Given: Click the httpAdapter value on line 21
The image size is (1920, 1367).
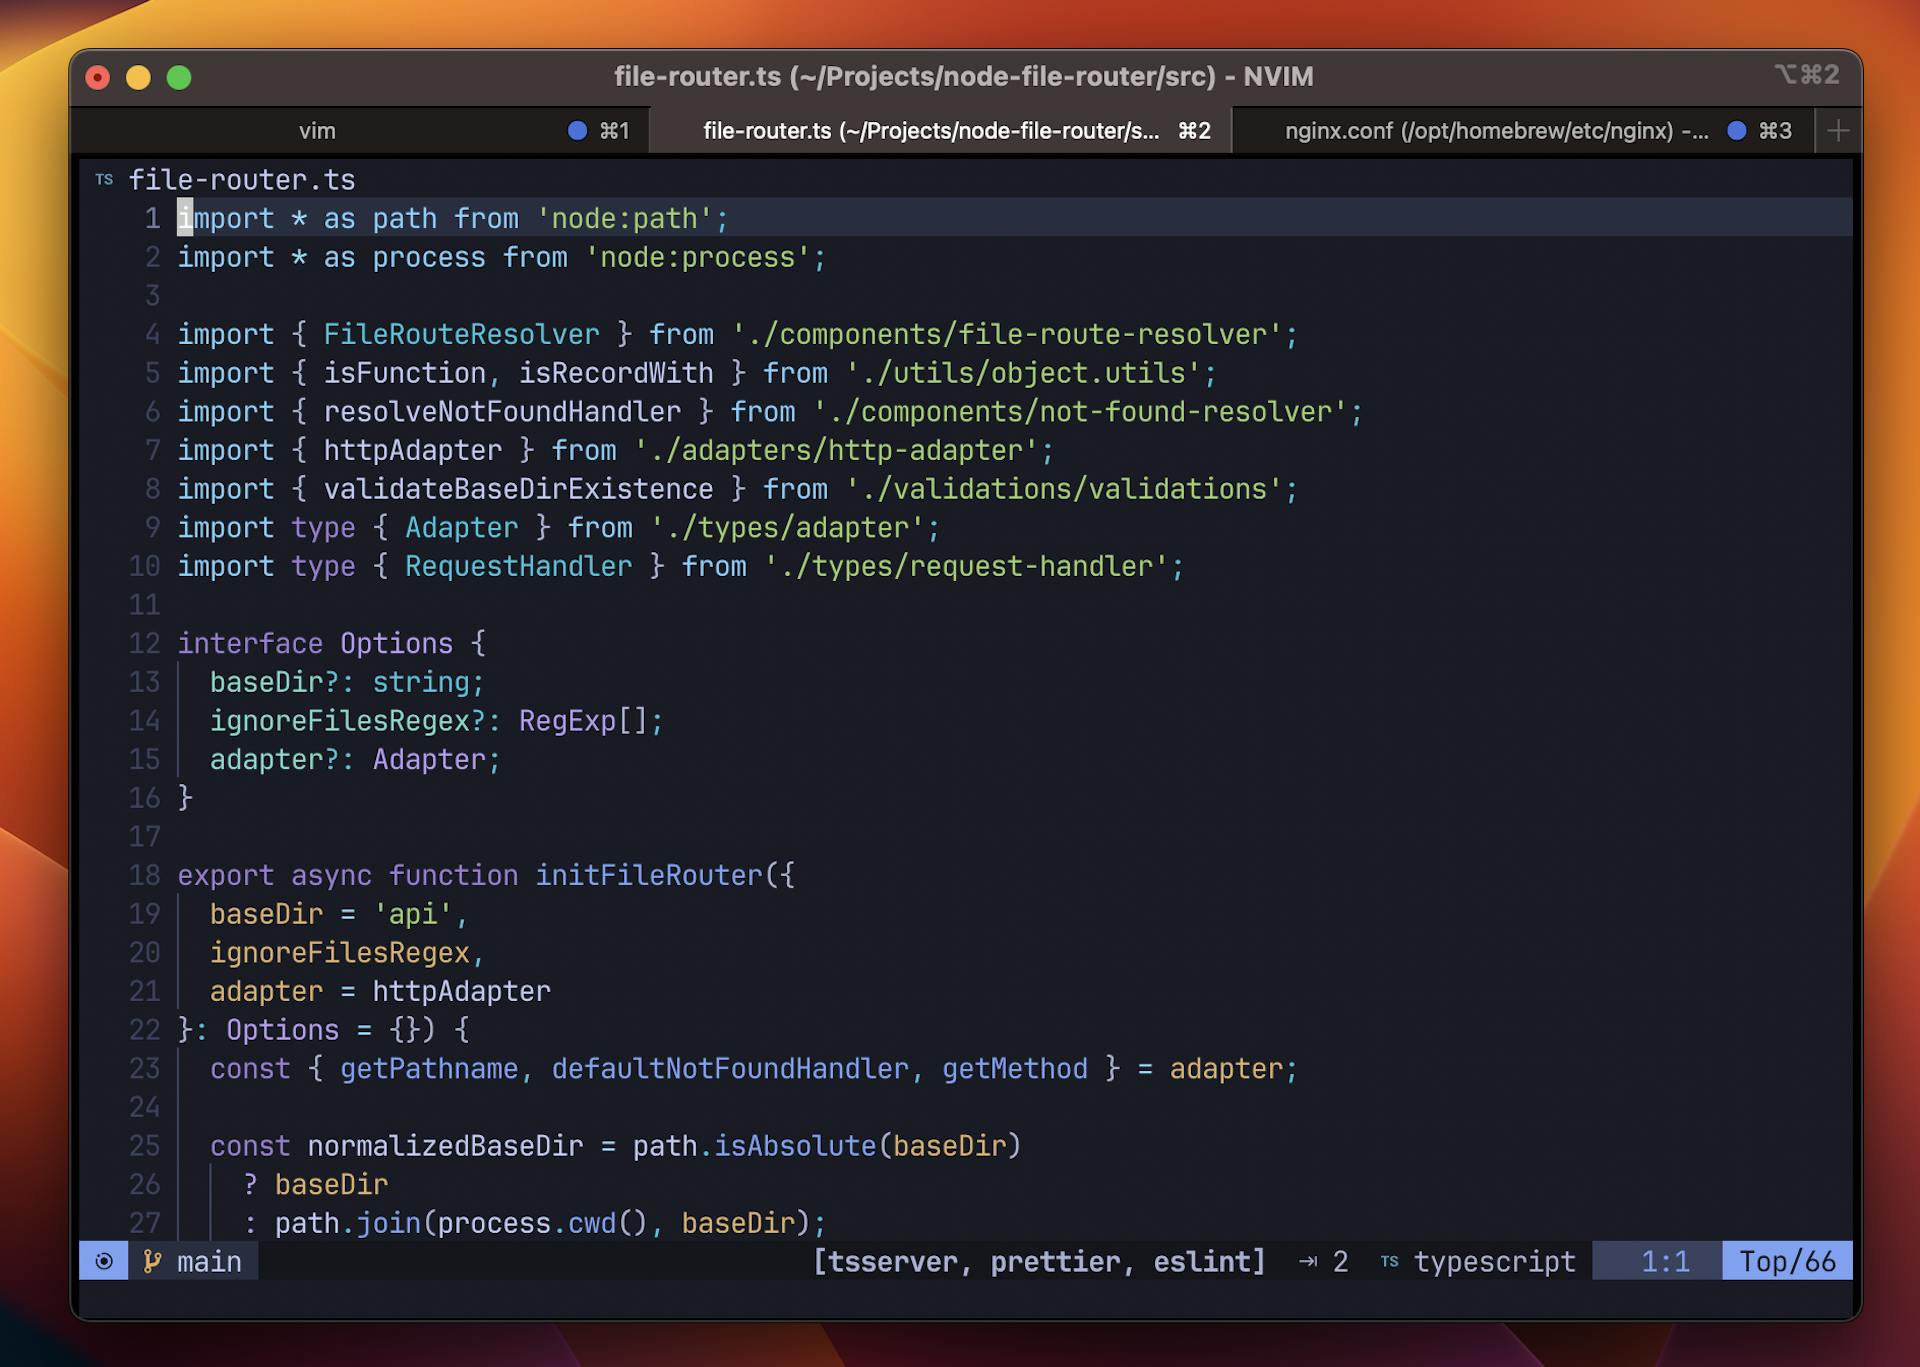Looking at the screenshot, I should pyautogui.click(x=460, y=991).
